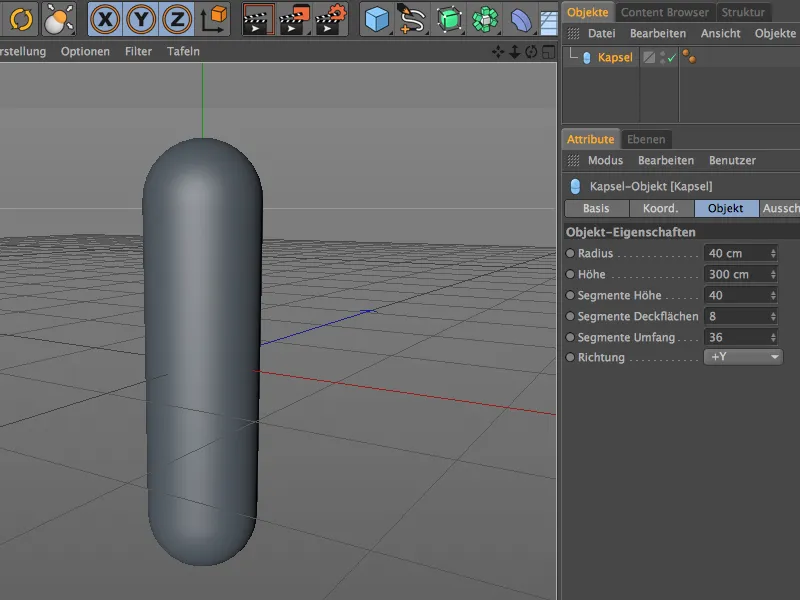The image size is (800, 600).
Task: Toggle the viewport maximize icon
Action: point(548,52)
